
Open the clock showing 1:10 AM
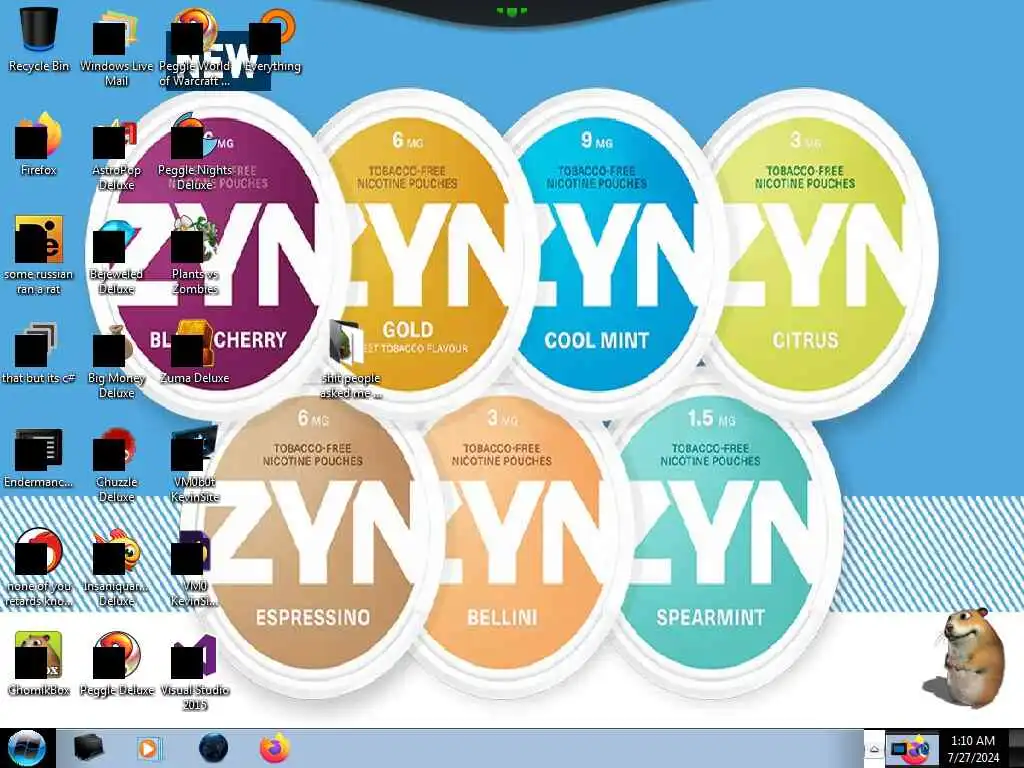[973, 749]
